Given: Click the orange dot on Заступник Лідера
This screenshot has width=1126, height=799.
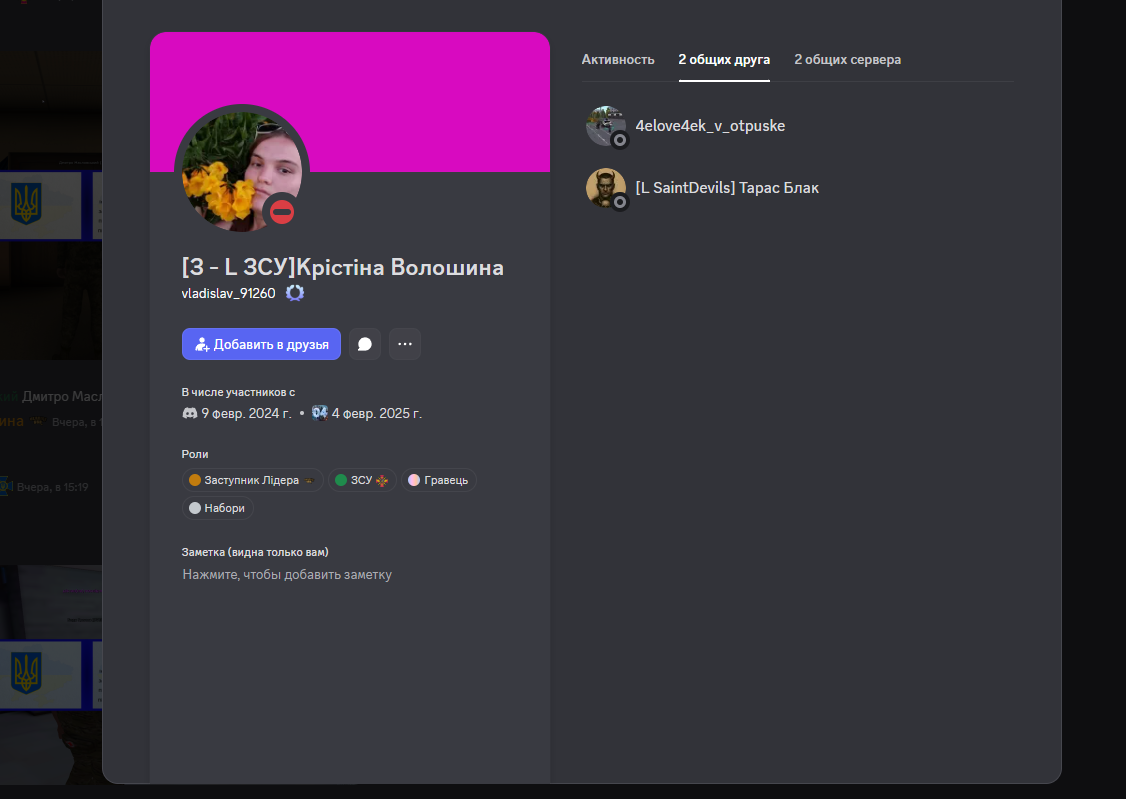Looking at the screenshot, I should 195,480.
